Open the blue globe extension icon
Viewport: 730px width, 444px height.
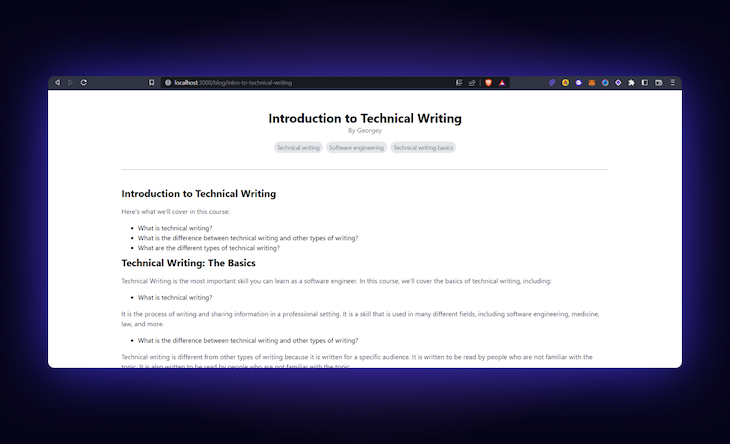click(605, 82)
